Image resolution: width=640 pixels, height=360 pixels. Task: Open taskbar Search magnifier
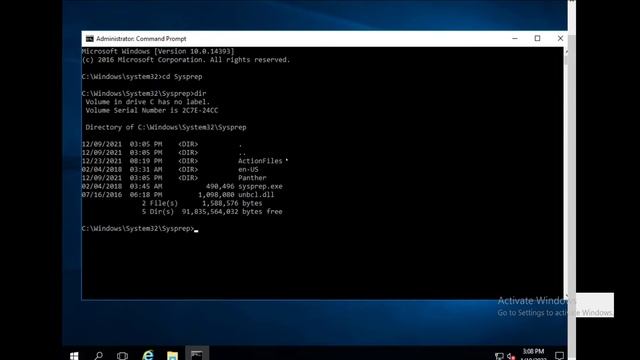pos(98,356)
